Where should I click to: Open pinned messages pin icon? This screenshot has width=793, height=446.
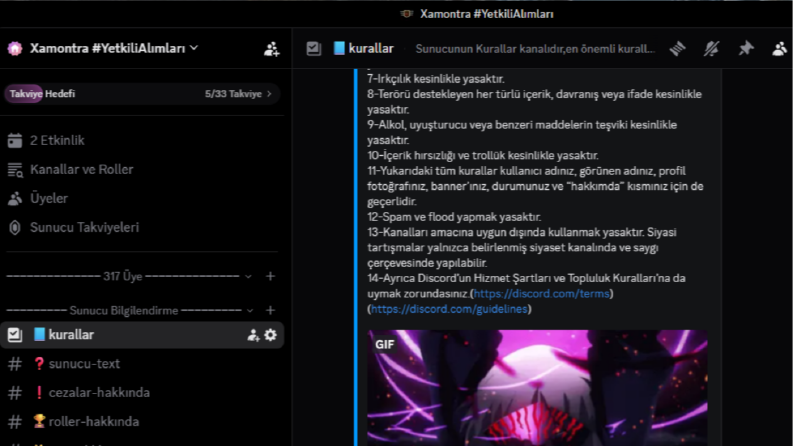[x=745, y=49]
